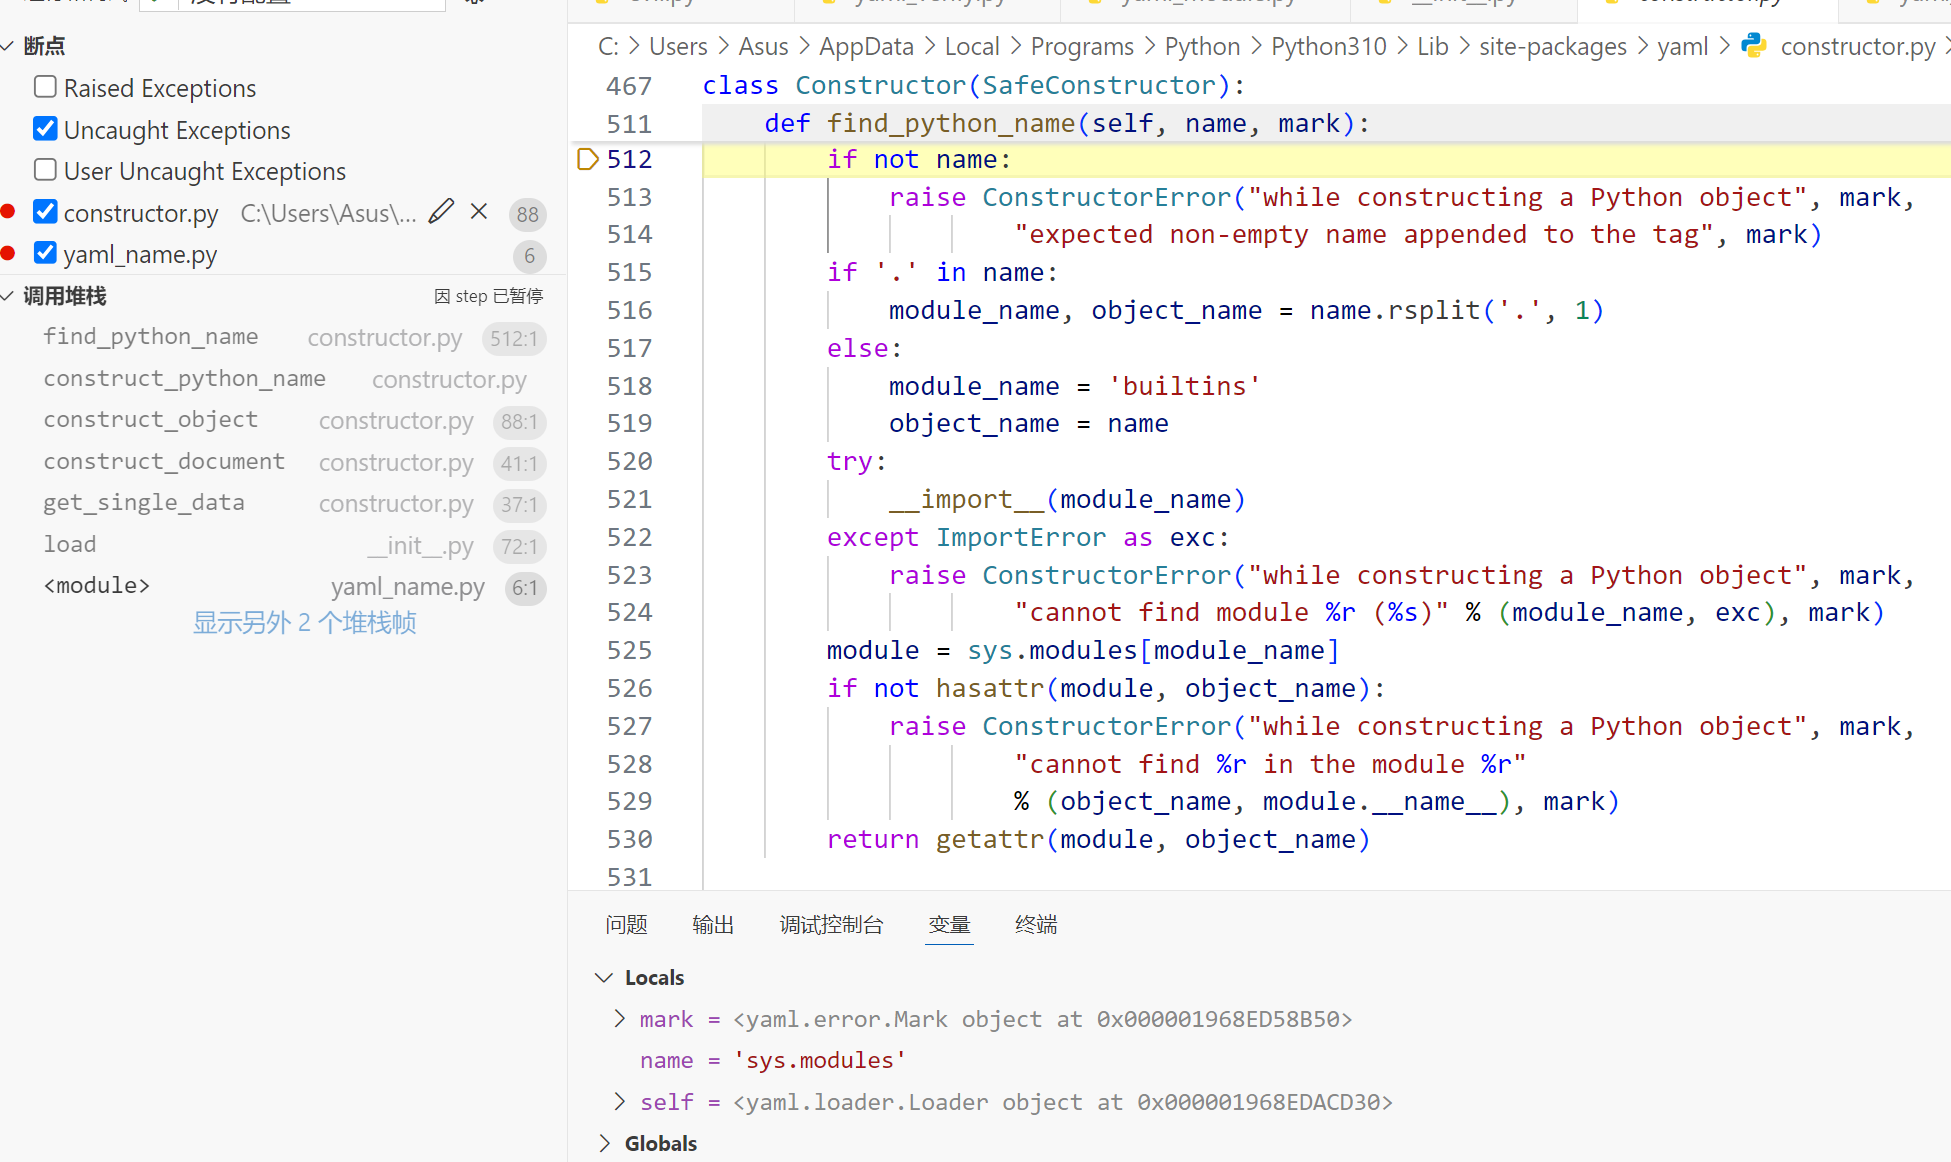Click Lib in the breadcrumb path

1433,46
